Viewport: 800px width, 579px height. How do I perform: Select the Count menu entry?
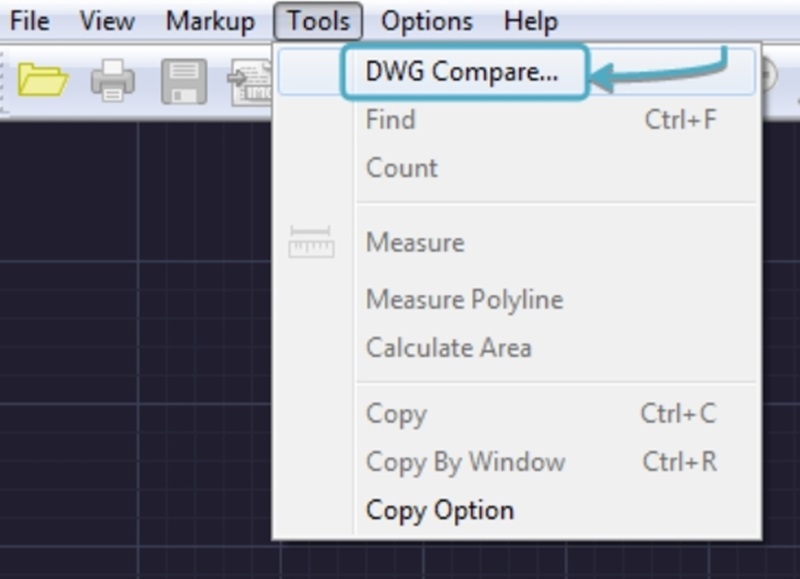[x=401, y=167]
